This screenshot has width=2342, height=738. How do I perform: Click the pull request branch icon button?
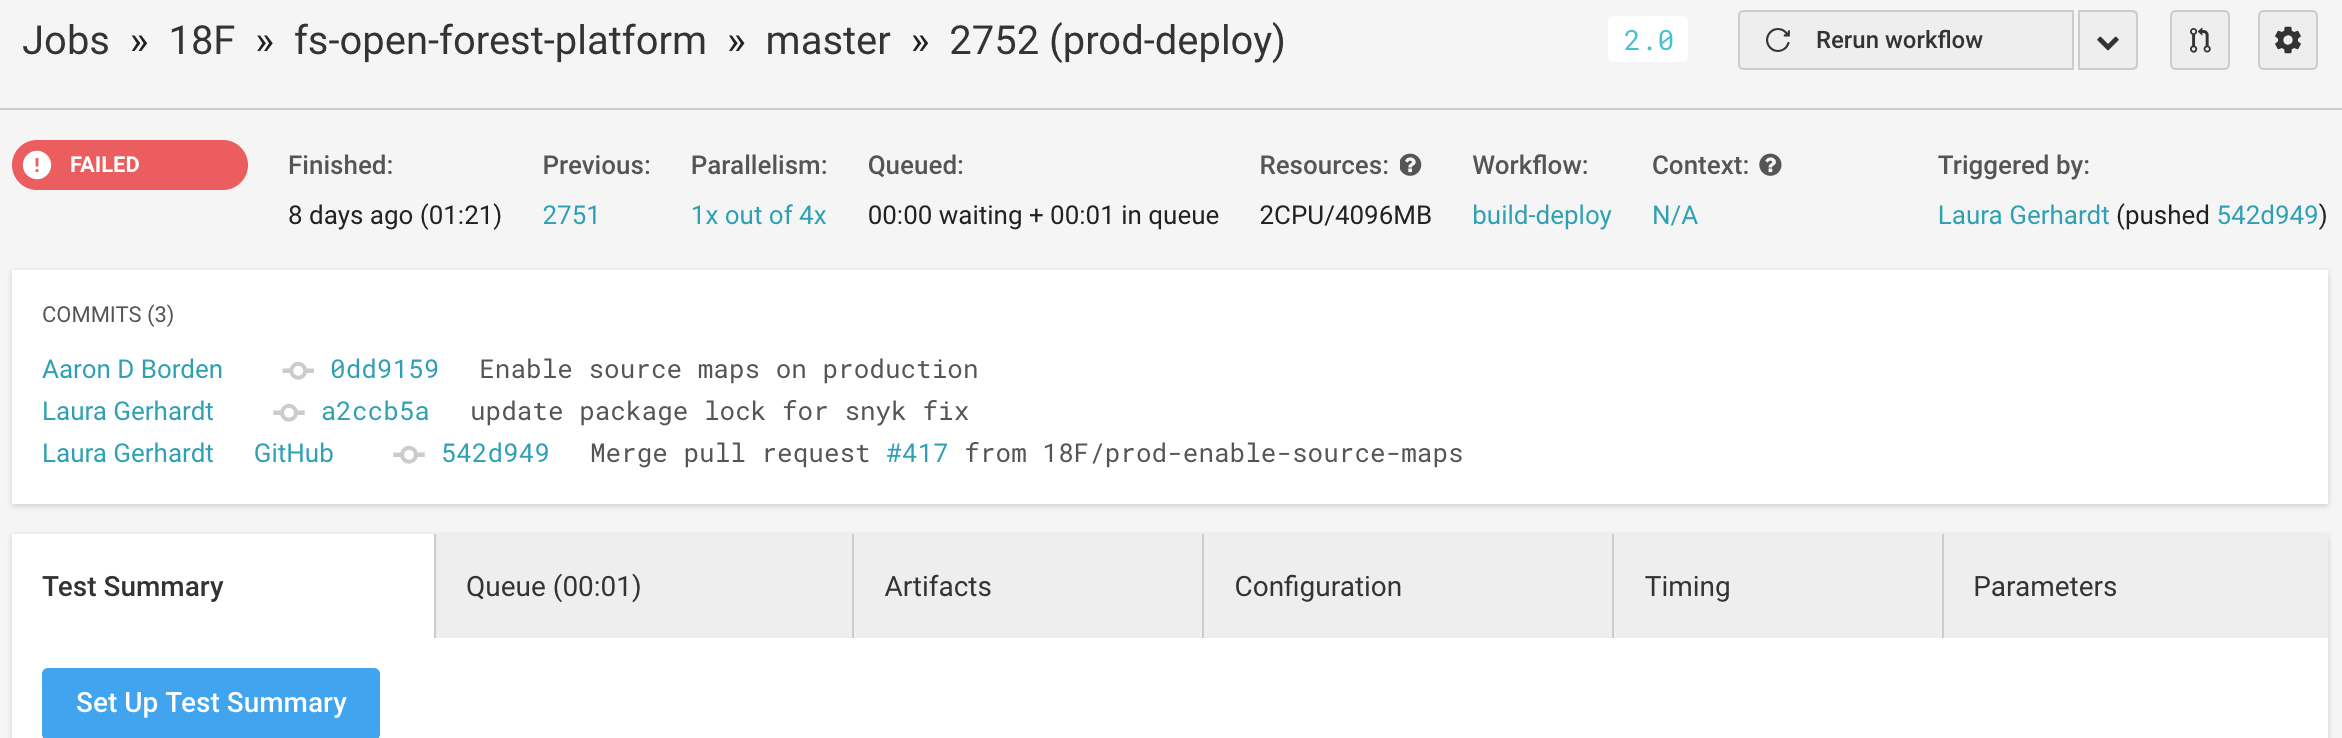(2199, 40)
